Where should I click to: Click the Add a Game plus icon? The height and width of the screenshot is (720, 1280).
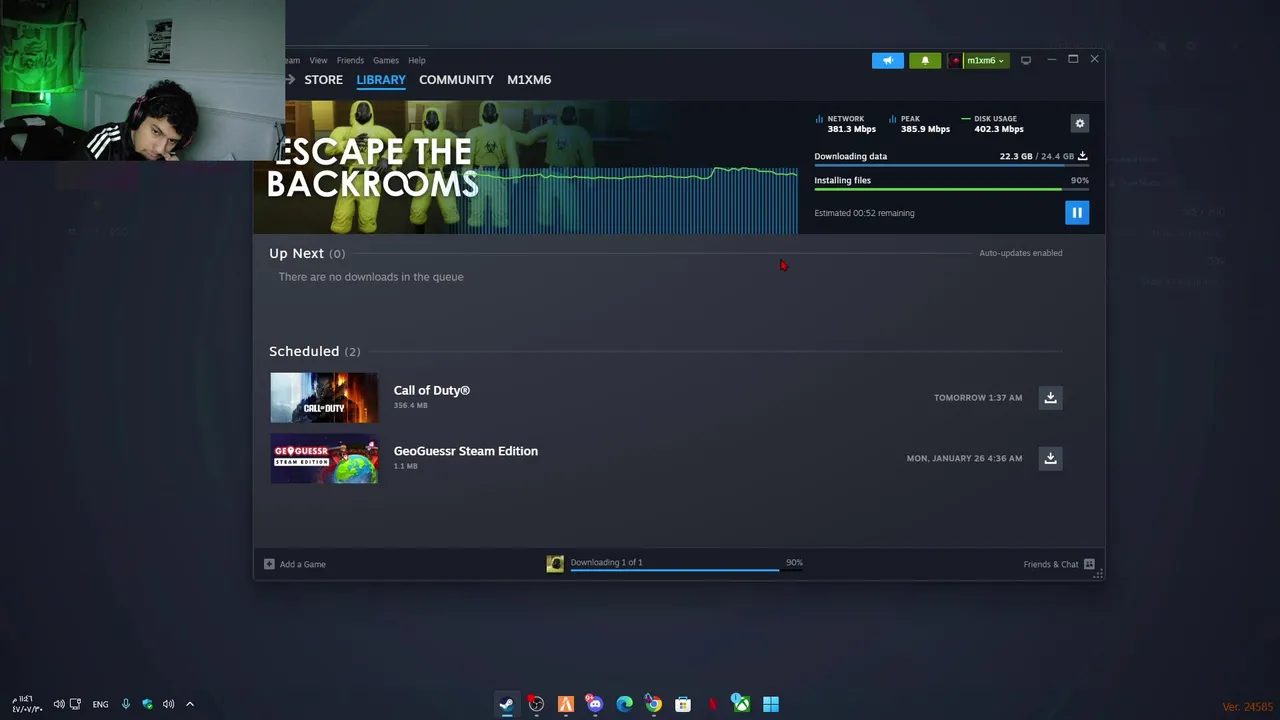coord(269,564)
